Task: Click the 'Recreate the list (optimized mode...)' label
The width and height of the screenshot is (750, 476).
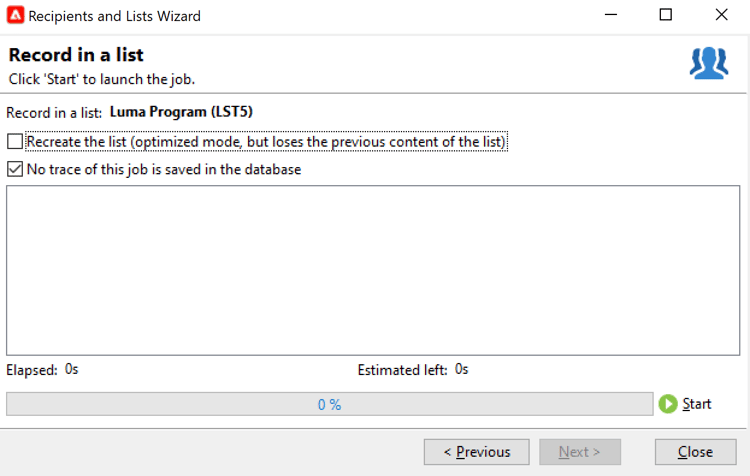Action: tap(266, 142)
